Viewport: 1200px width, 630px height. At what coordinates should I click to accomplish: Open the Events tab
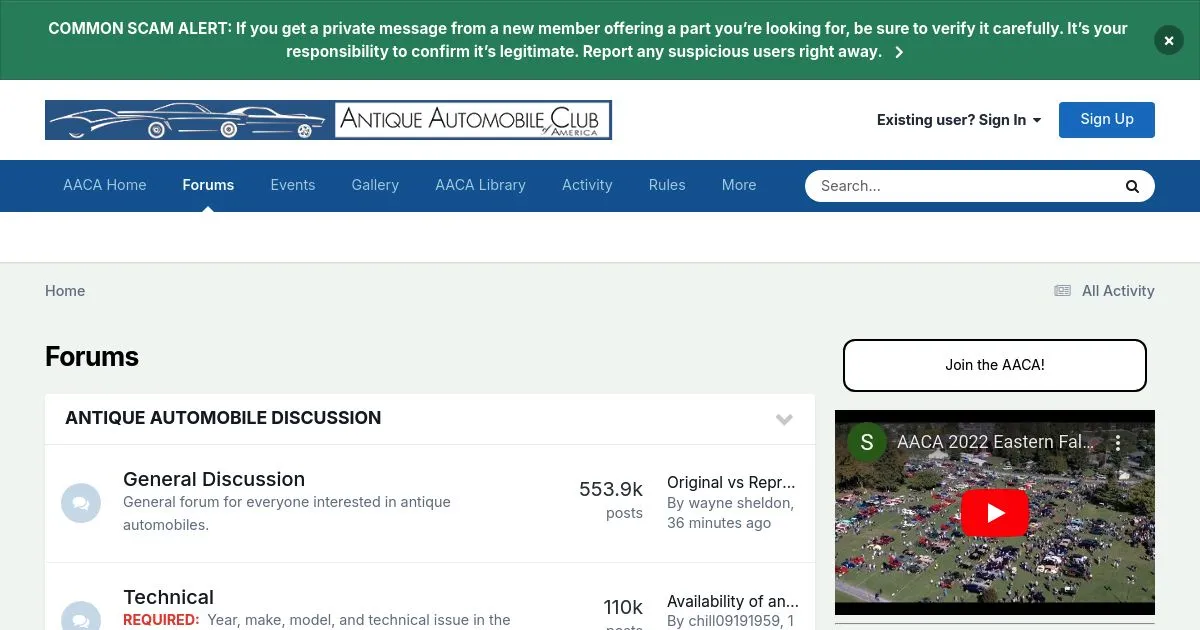[x=293, y=185]
